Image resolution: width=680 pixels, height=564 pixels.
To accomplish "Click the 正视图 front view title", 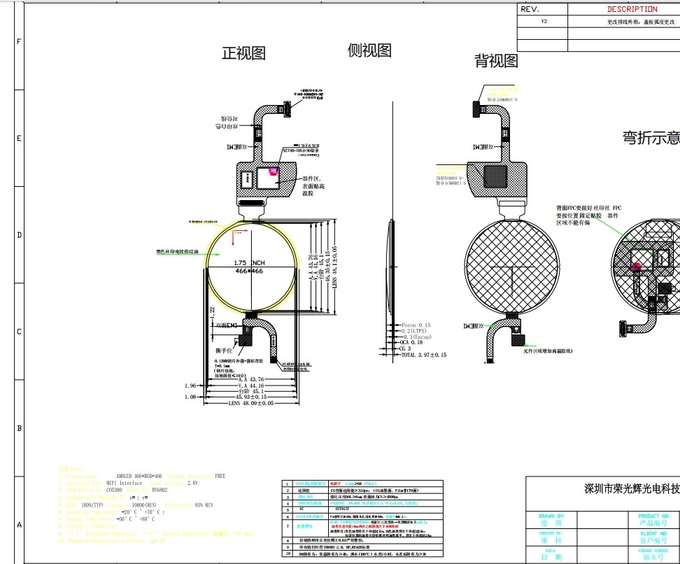I will coord(243,53).
